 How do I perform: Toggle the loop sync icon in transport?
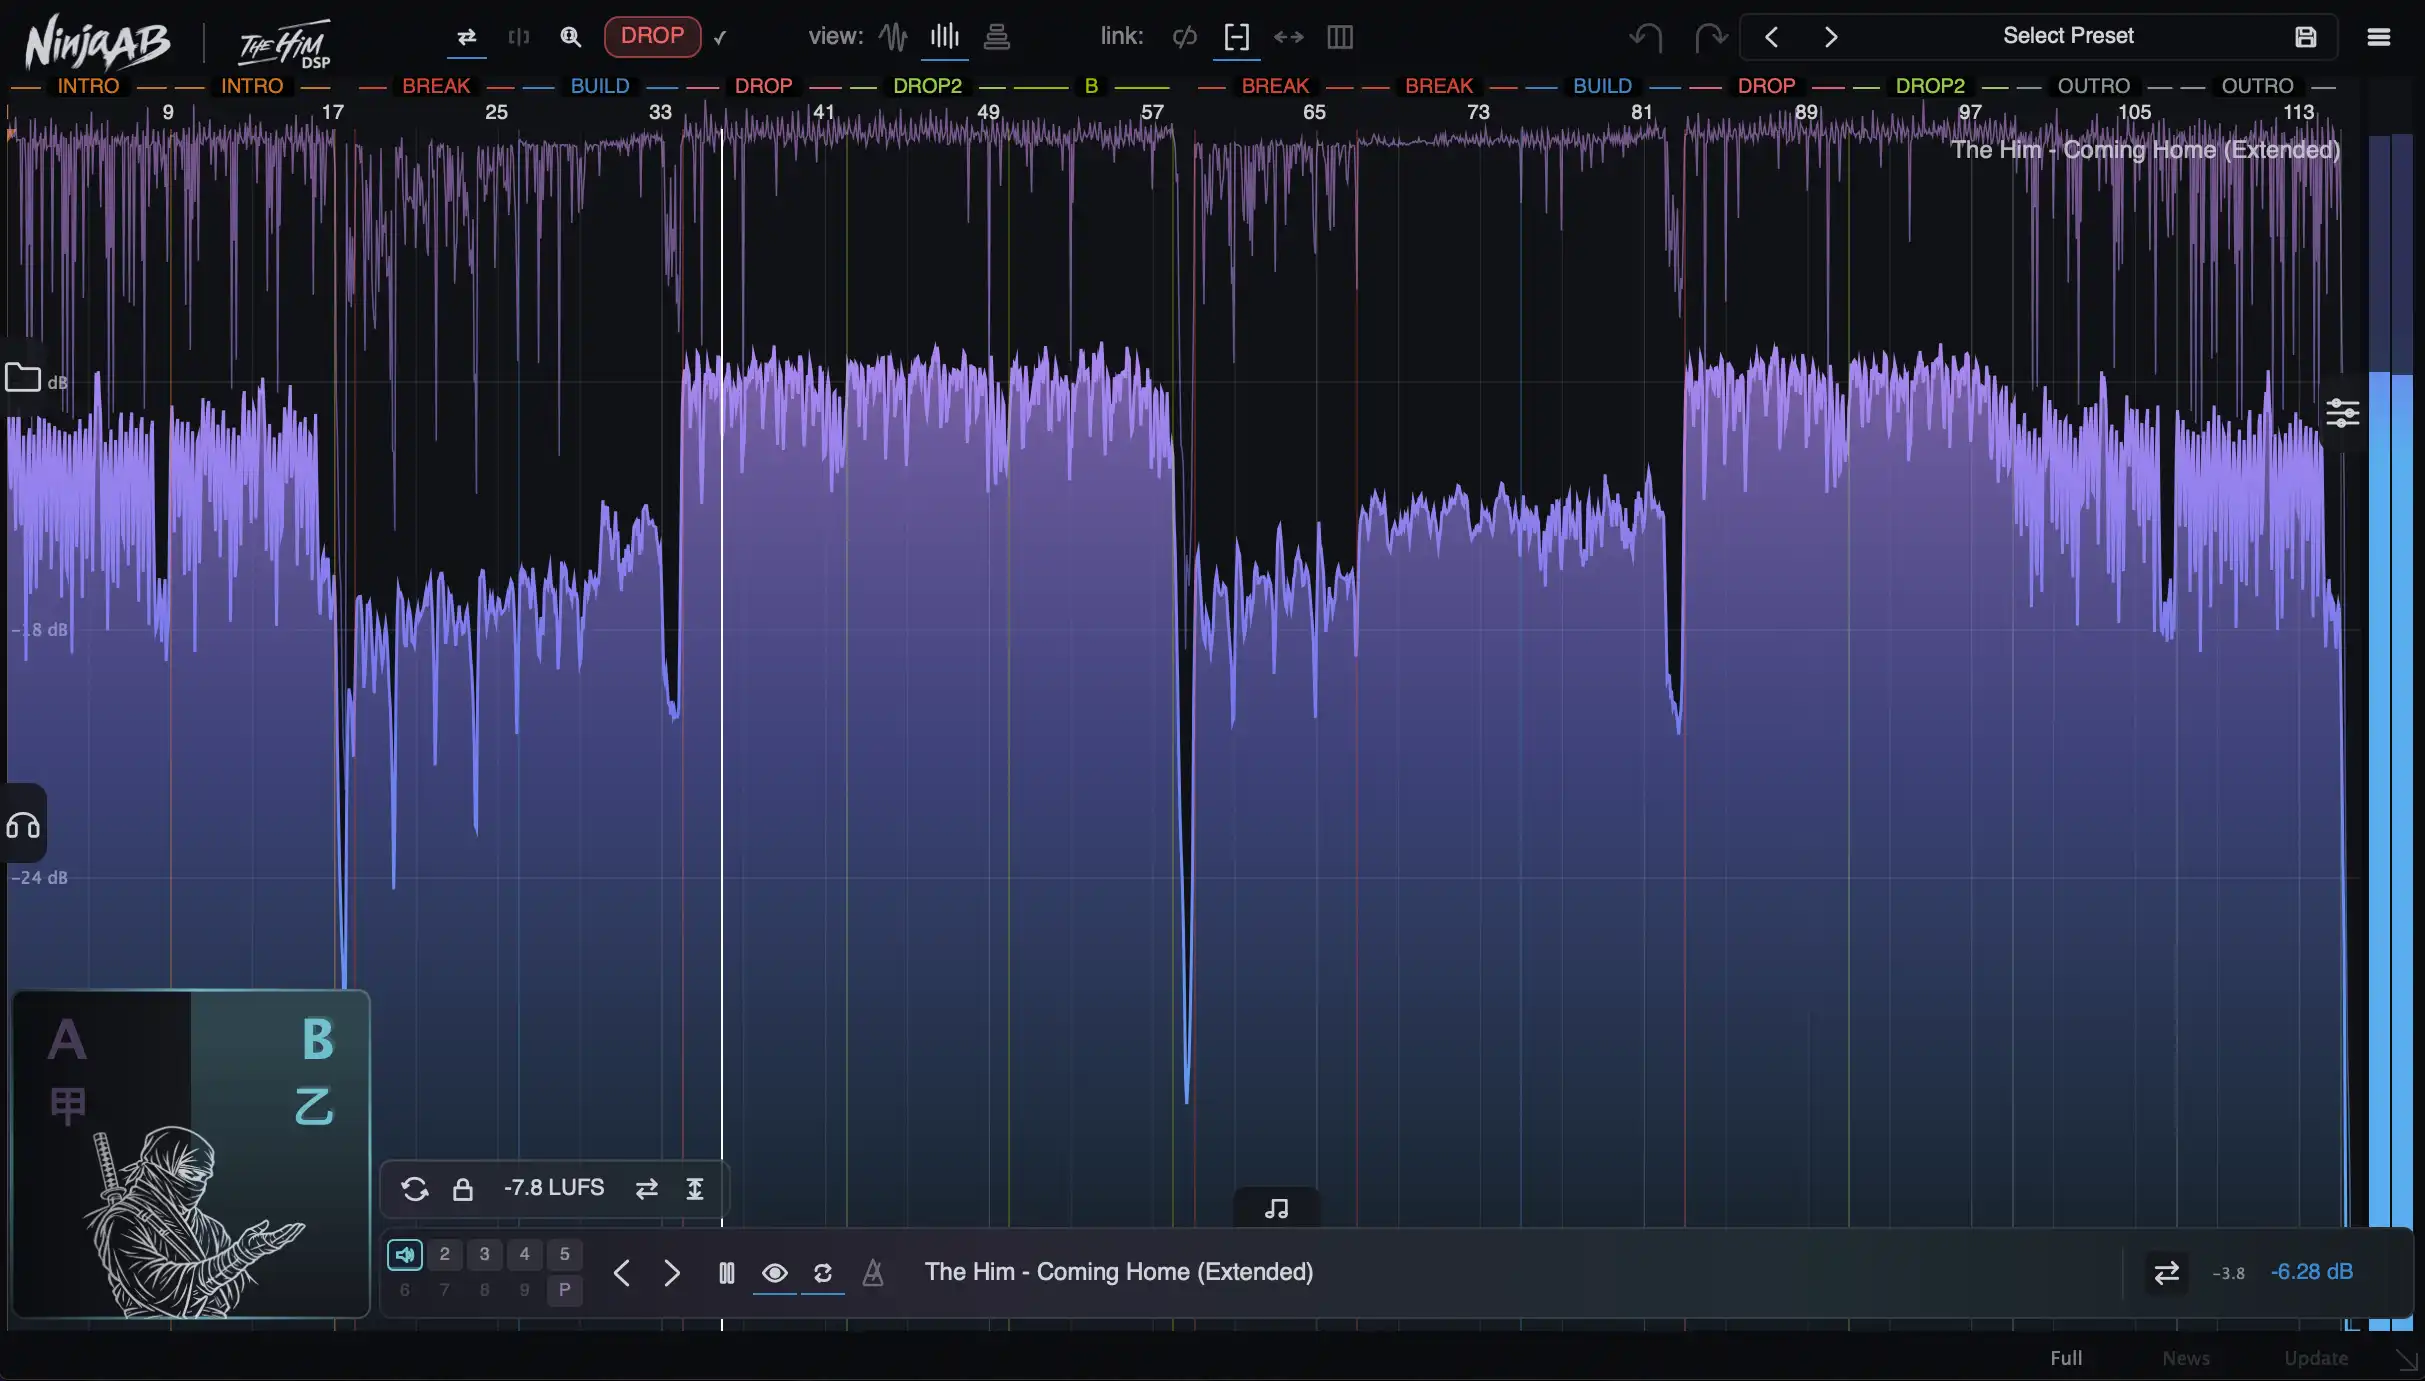pyautogui.click(x=823, y=1273)
